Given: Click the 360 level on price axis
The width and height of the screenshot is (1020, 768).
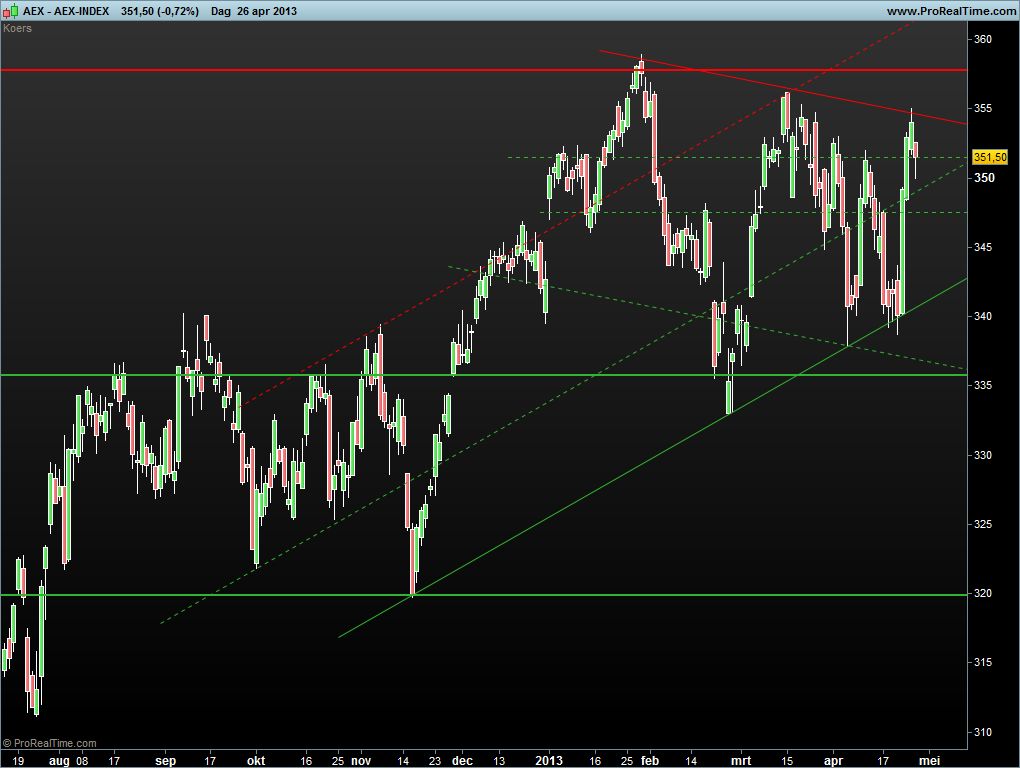Looking at the screenshot, I should click(983, 40).
